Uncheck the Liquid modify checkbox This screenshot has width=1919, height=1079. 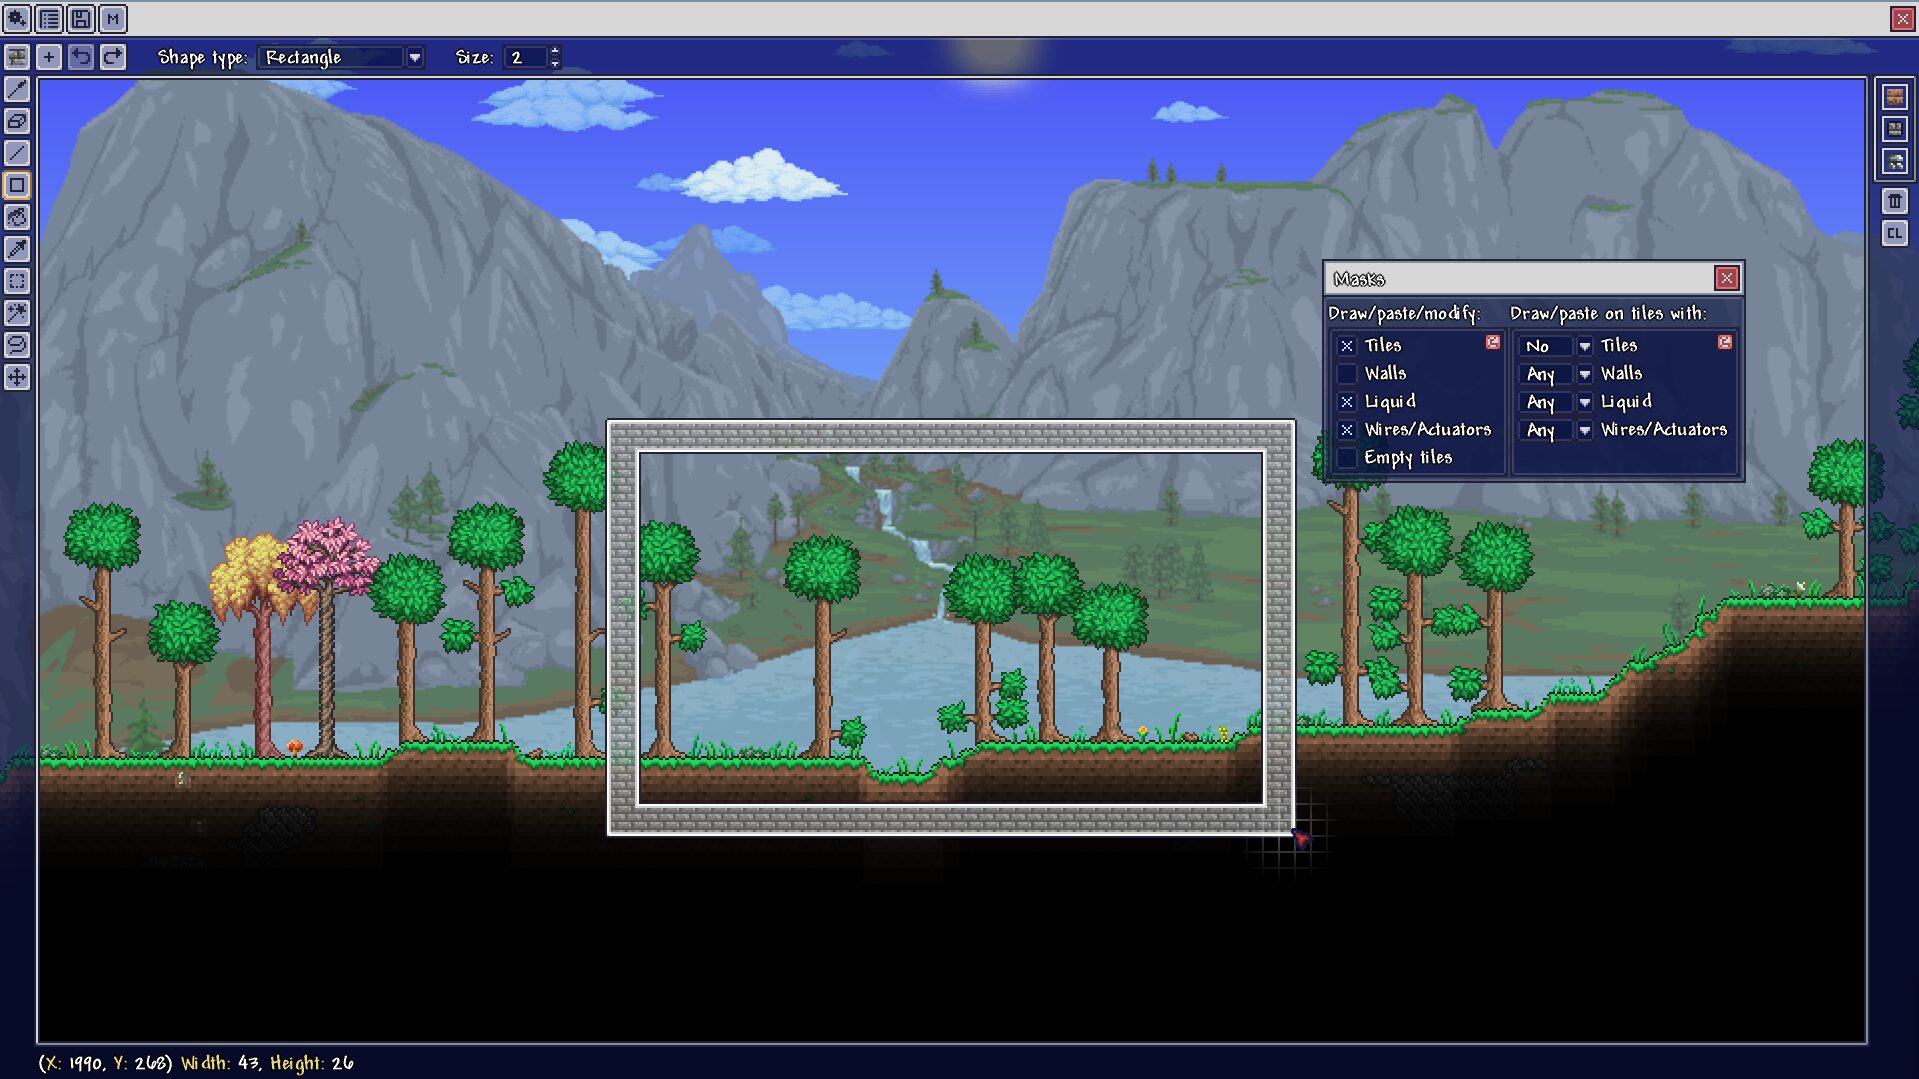click(x=1347, y=402)
